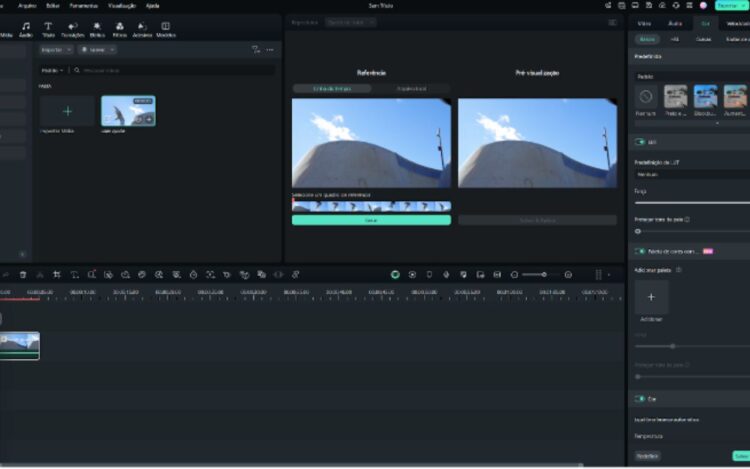This screenshot has height=469, width=750.
Task: Select the crop tool in timeline toolbar
Action: (x=57, y=274)
